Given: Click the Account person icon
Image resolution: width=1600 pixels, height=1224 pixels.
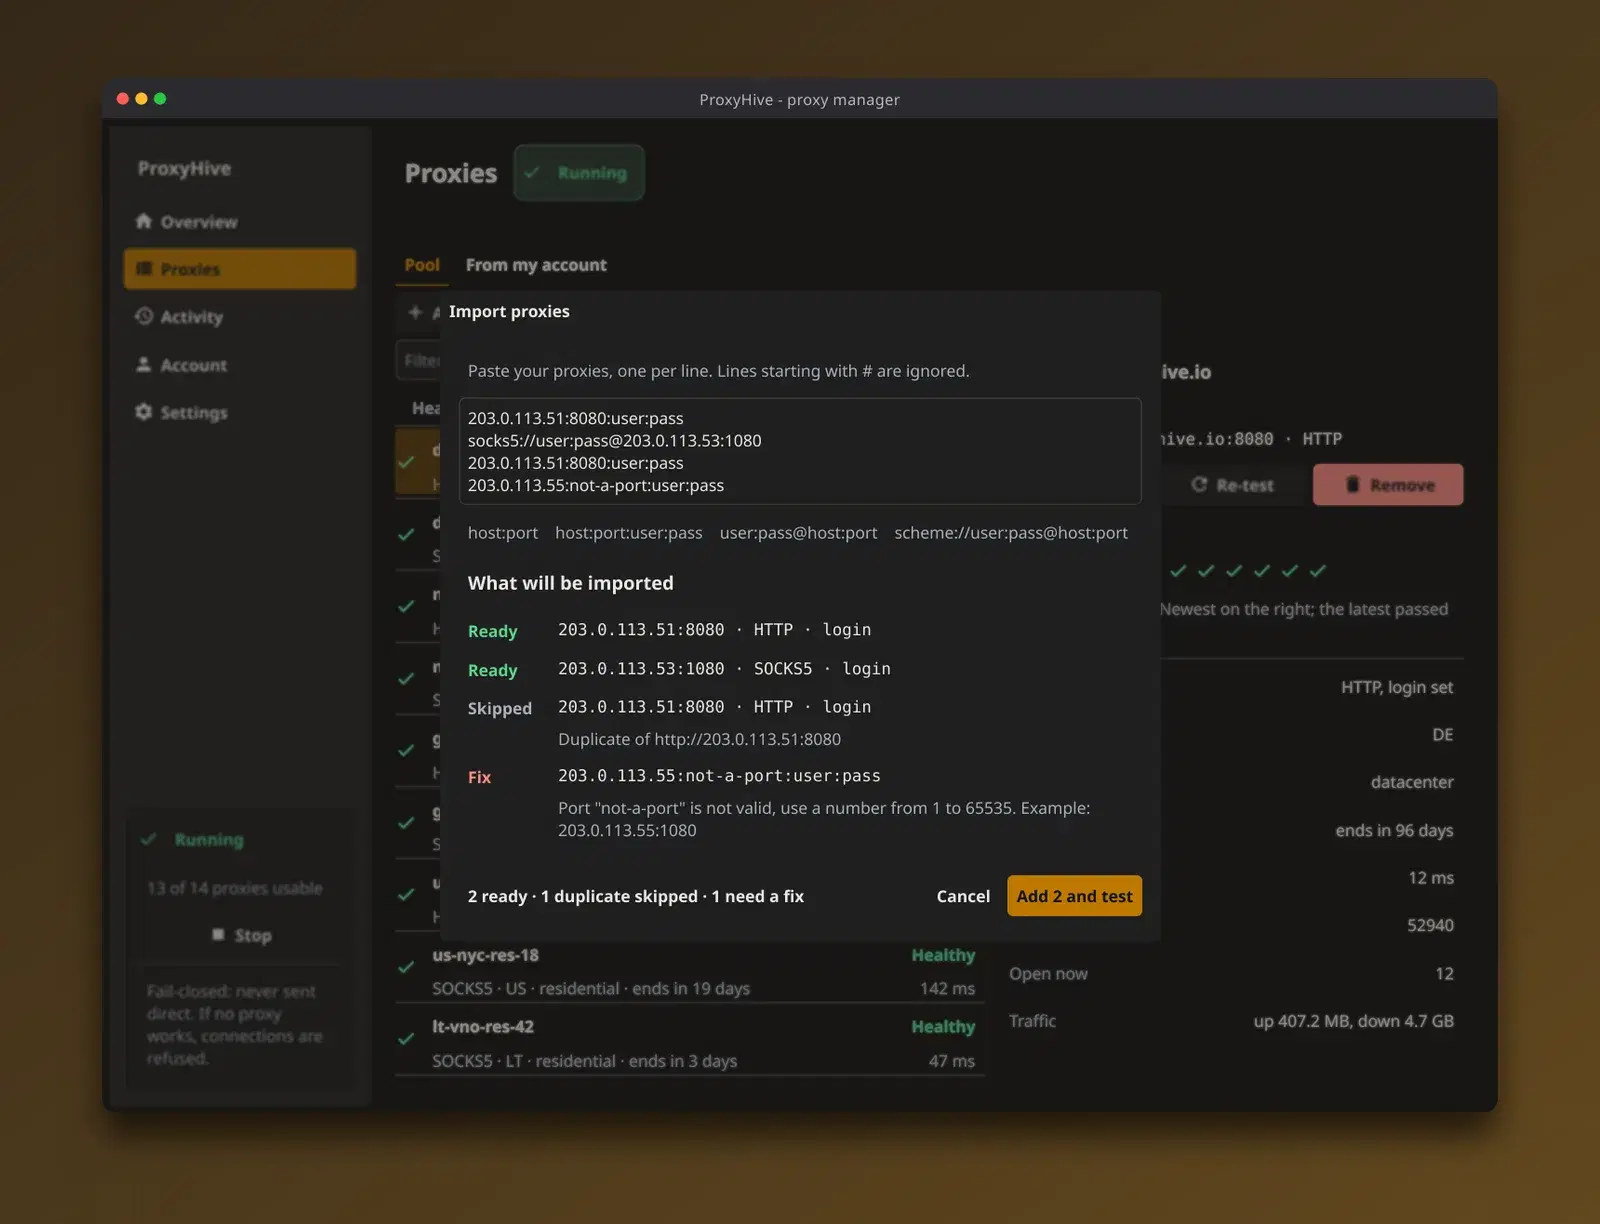Looking at the screenshot, I should (x=144, y=364).
